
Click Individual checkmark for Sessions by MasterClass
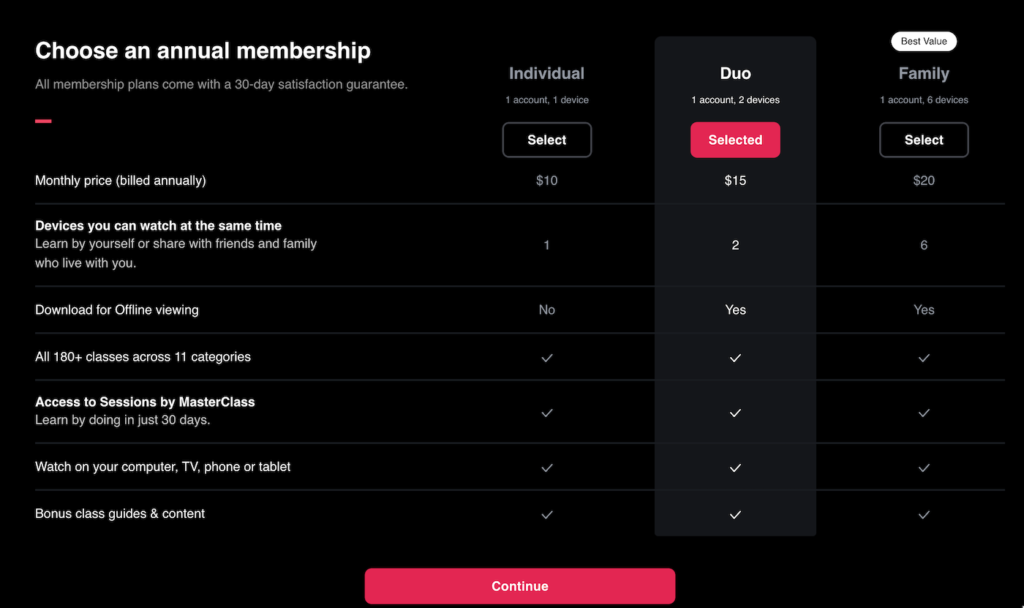pos(547,413)
